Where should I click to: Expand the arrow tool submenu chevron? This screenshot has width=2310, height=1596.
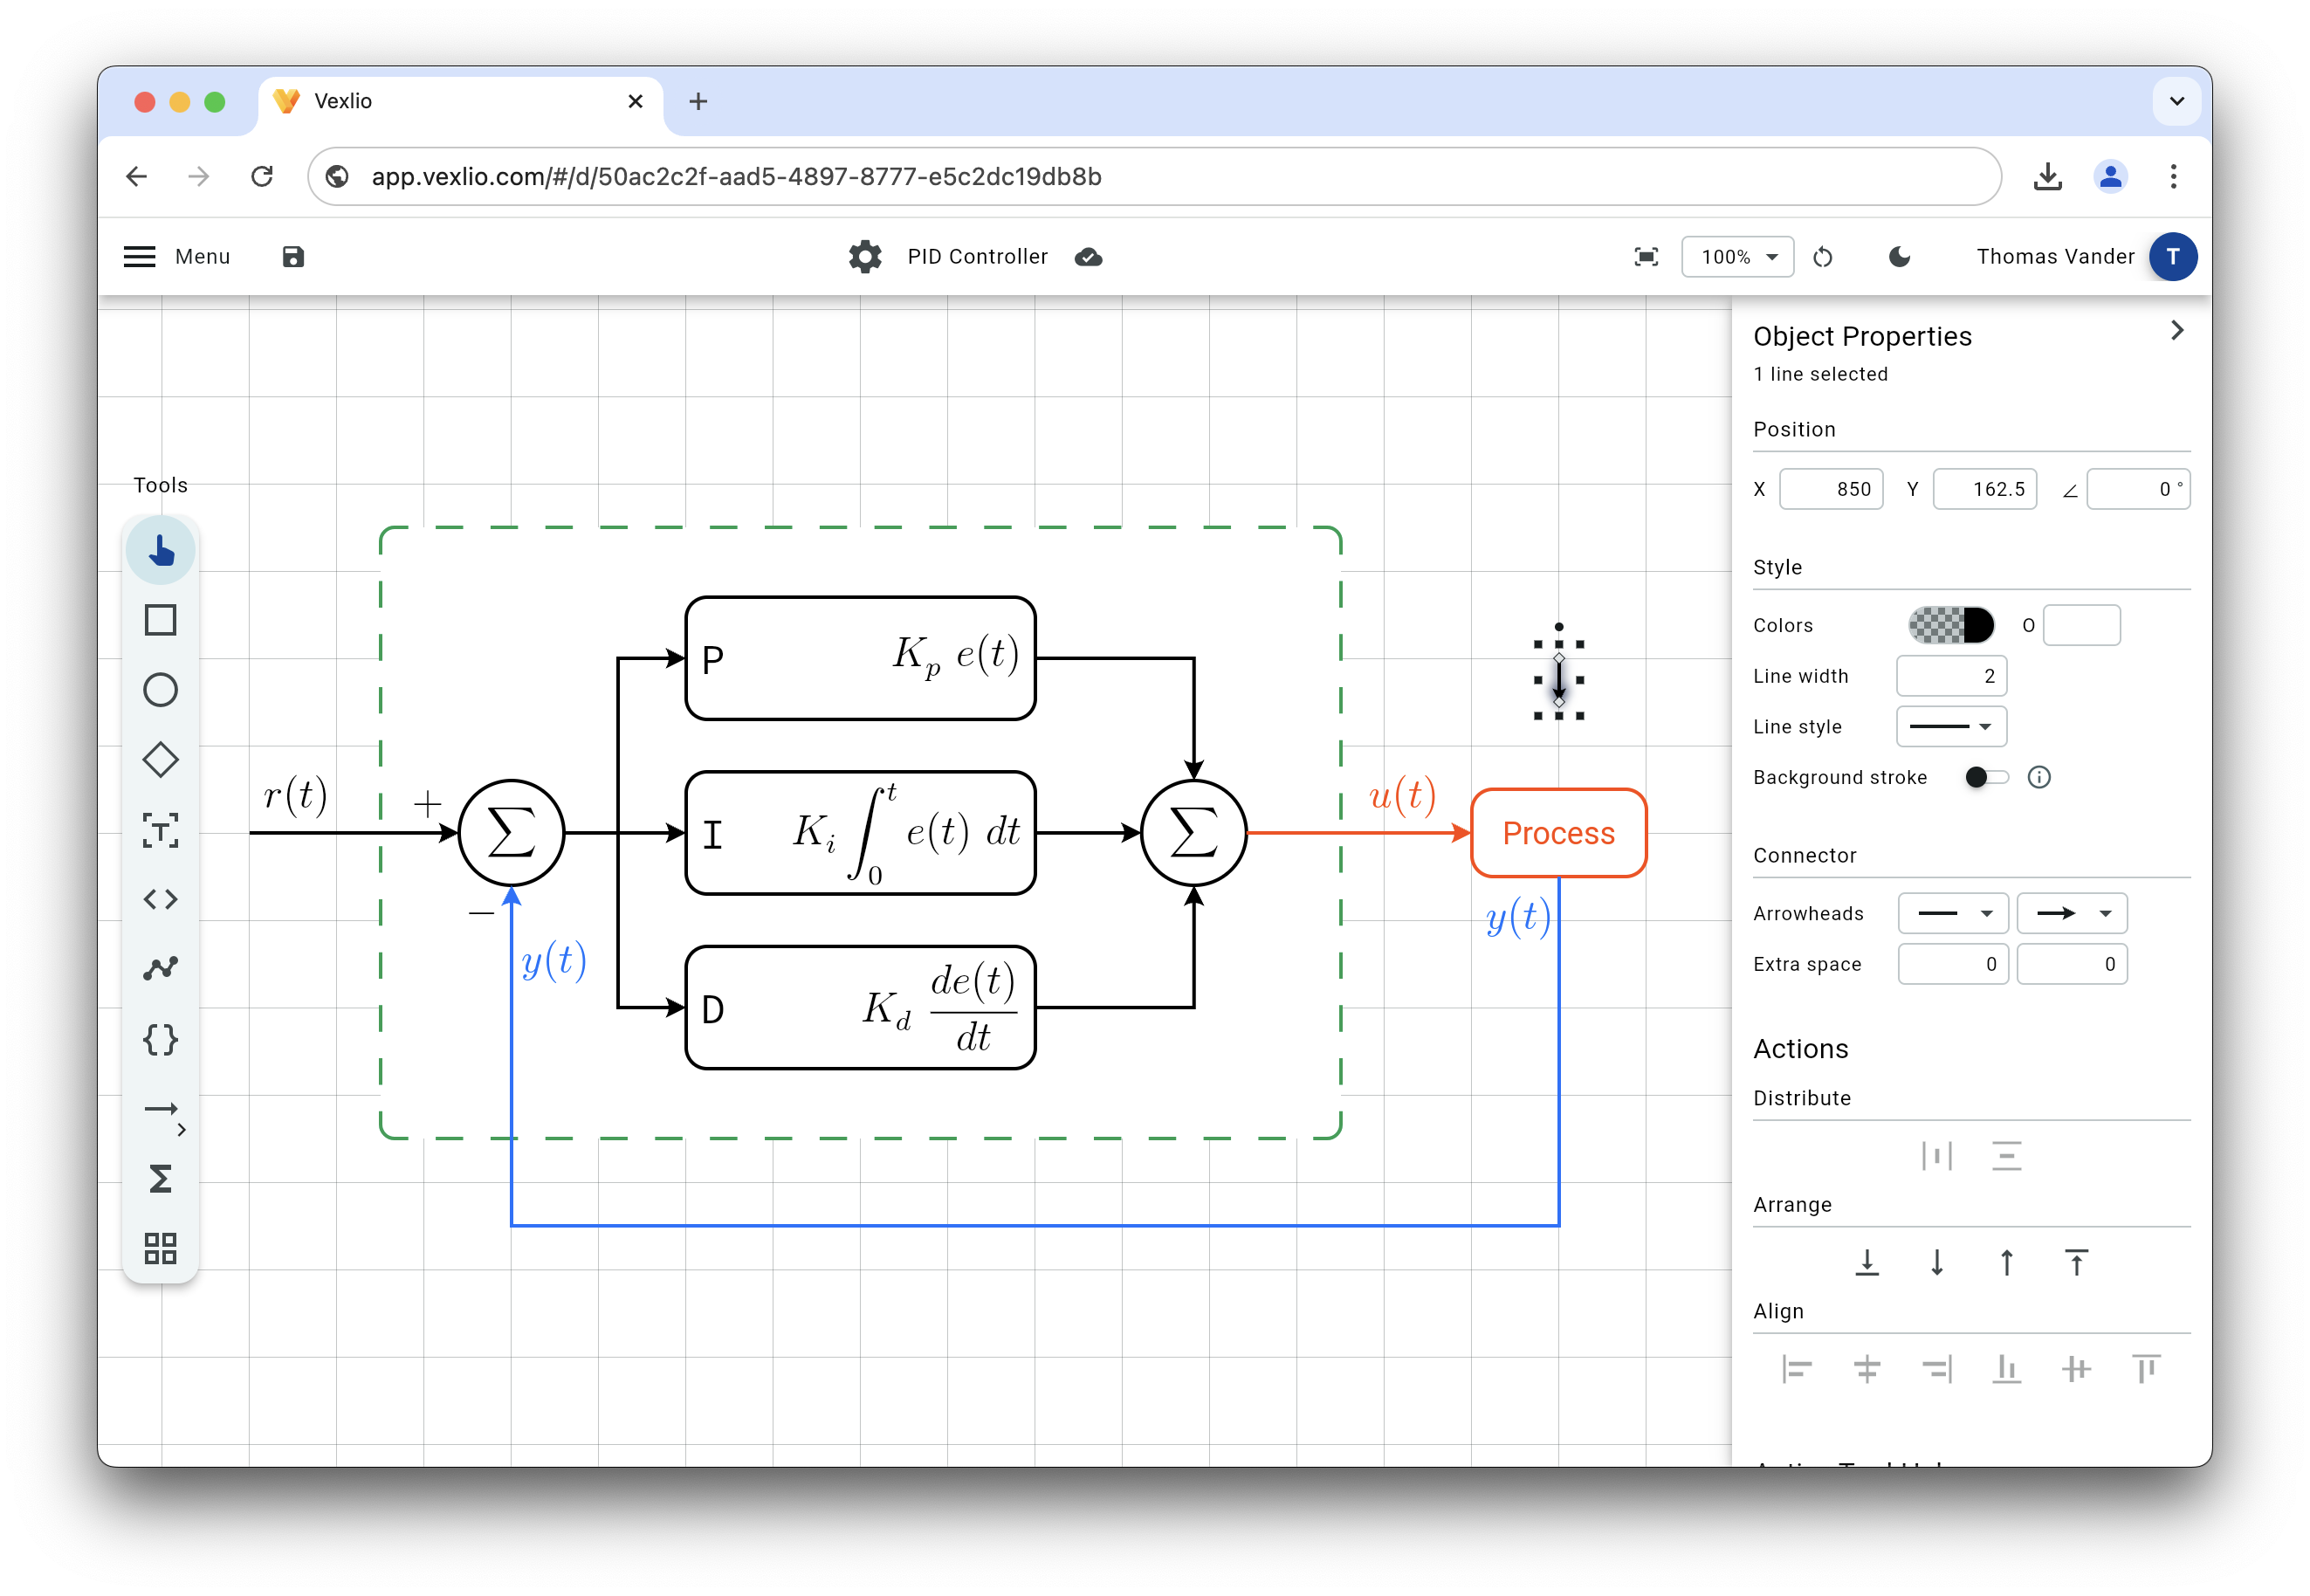[x=182, y=1130]
